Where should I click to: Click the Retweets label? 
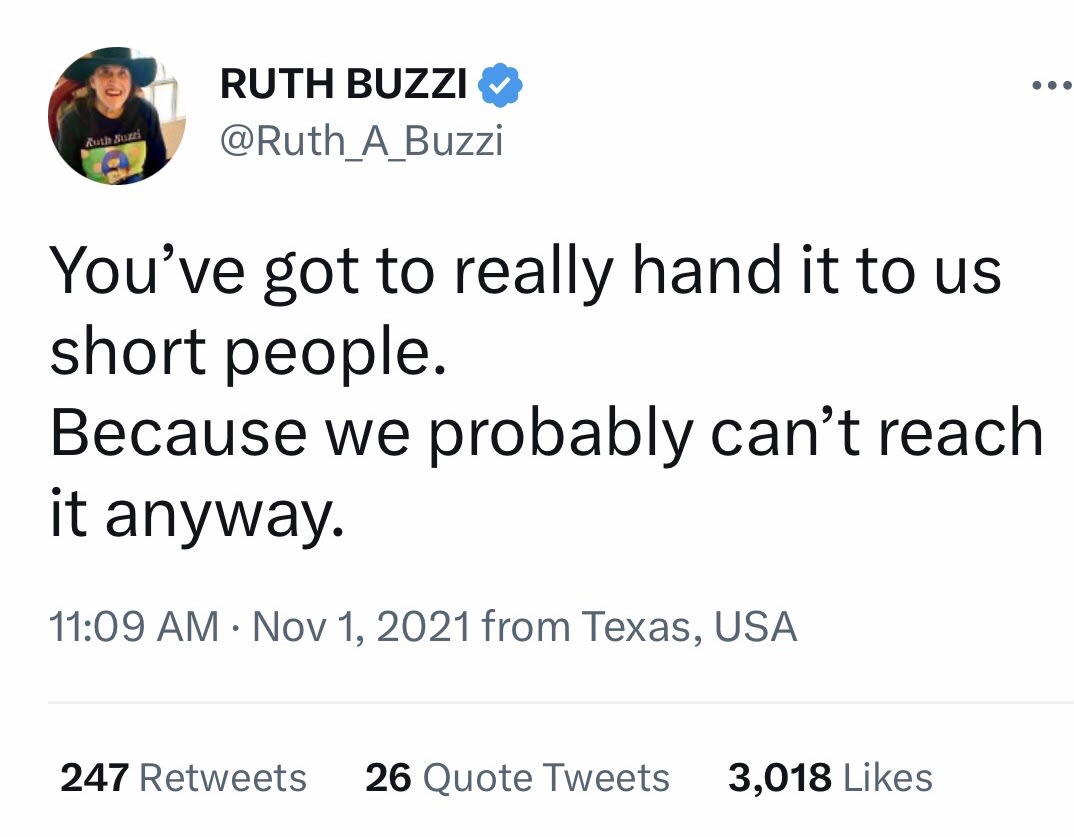[223, 777]
